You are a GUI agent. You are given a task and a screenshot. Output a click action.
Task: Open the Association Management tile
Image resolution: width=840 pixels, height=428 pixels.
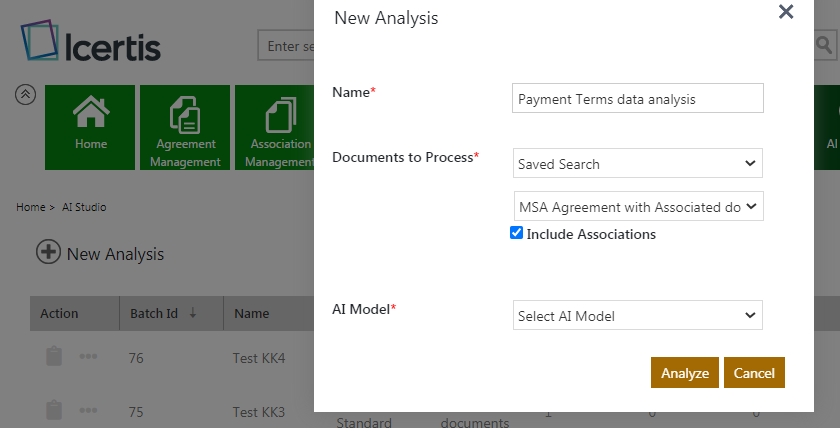[275, 127]
